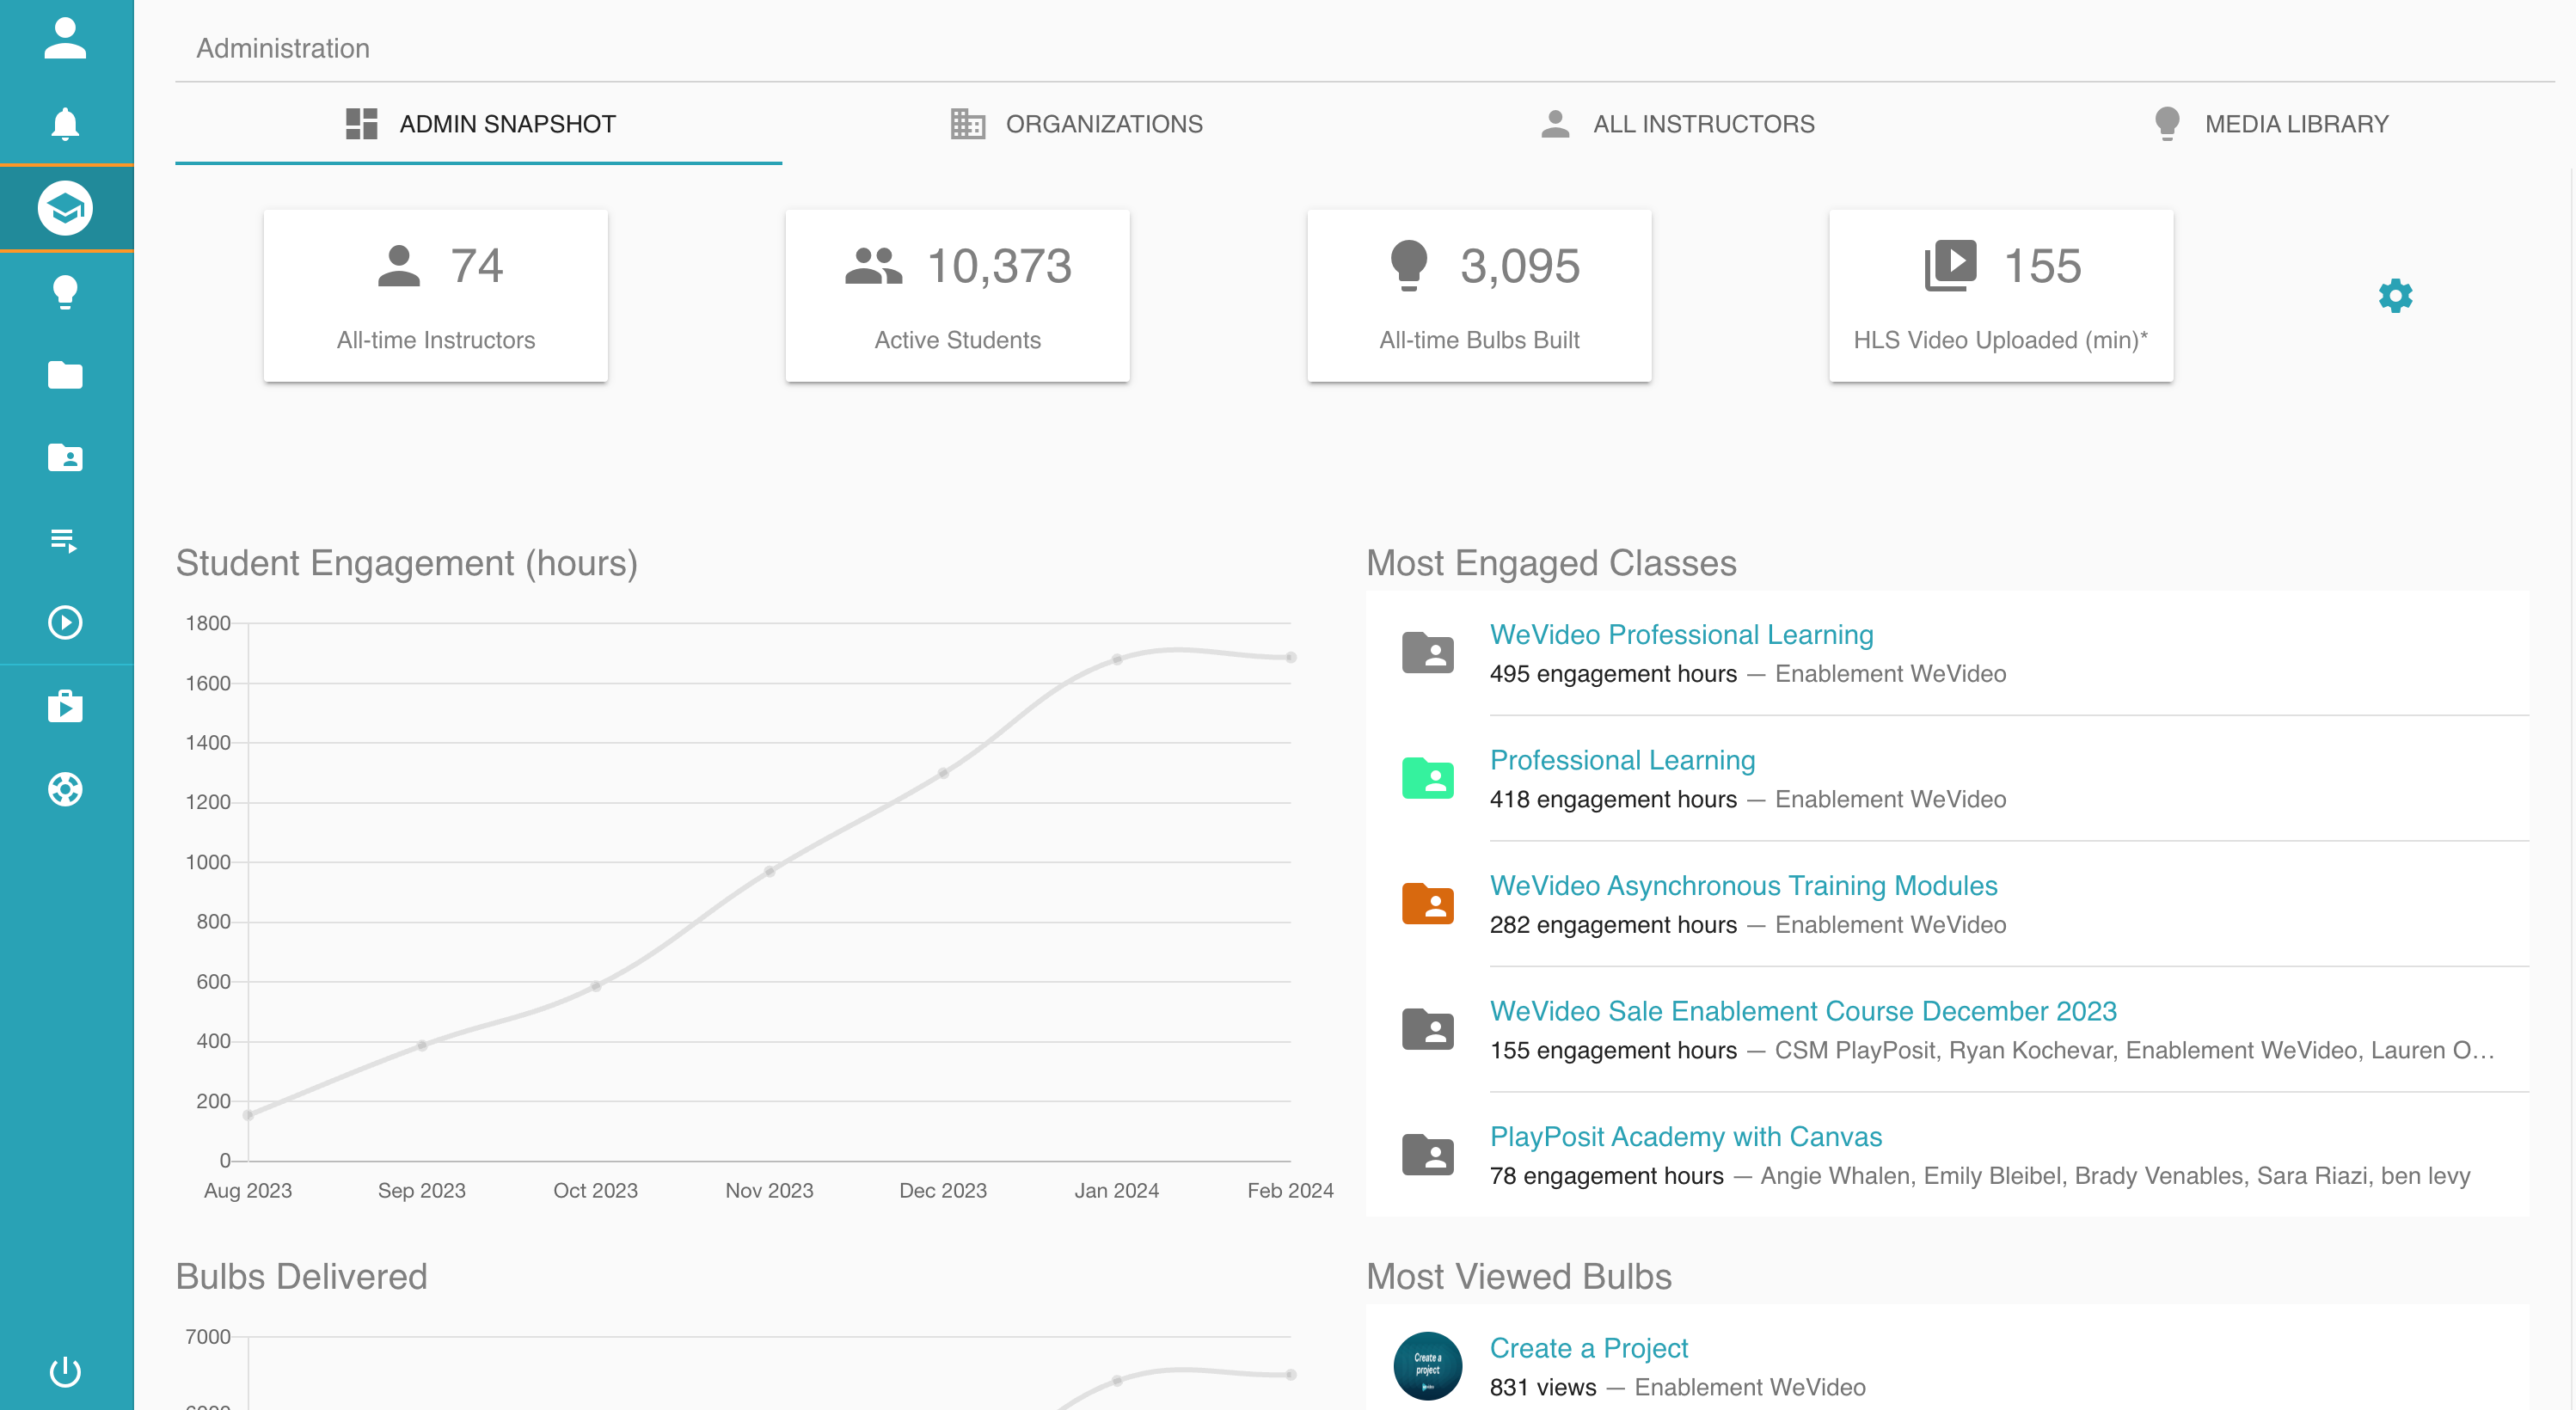Click the circled play sidebar icon

[x=65, y=623]
